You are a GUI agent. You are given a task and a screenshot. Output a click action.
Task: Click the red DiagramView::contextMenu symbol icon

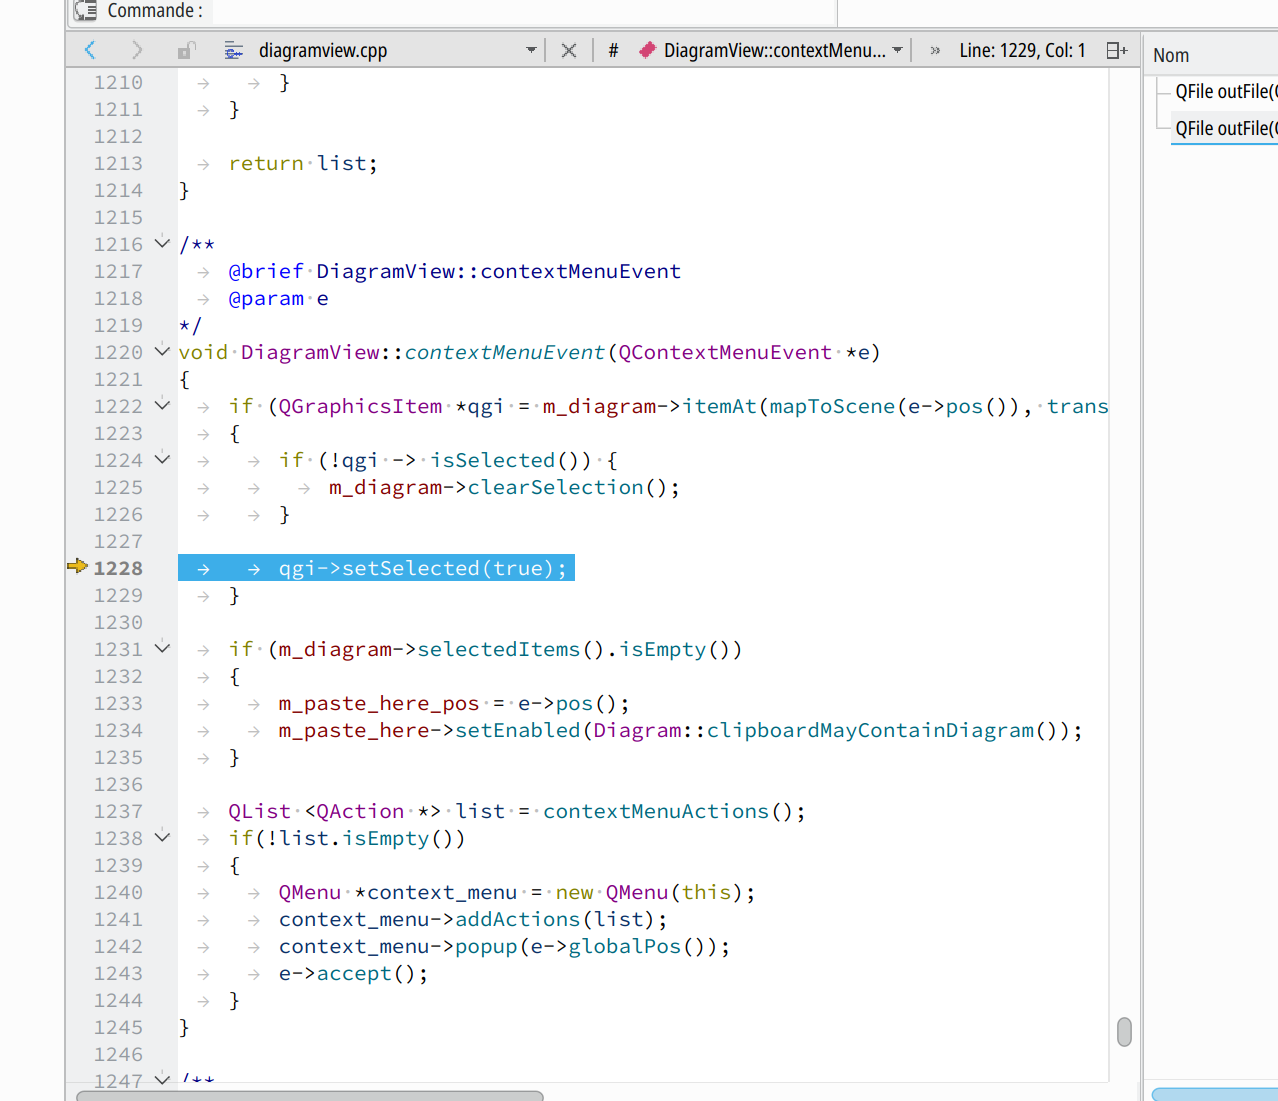point(647,50)
